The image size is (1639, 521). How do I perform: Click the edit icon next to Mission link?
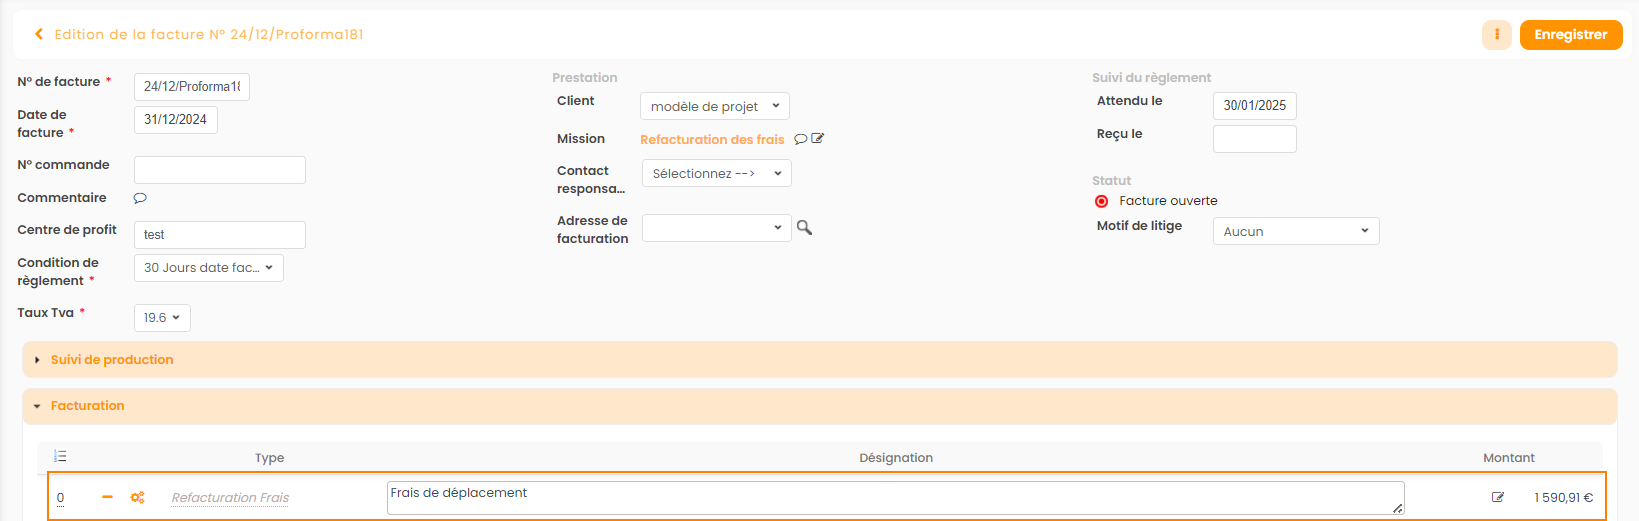coord(818,139)
